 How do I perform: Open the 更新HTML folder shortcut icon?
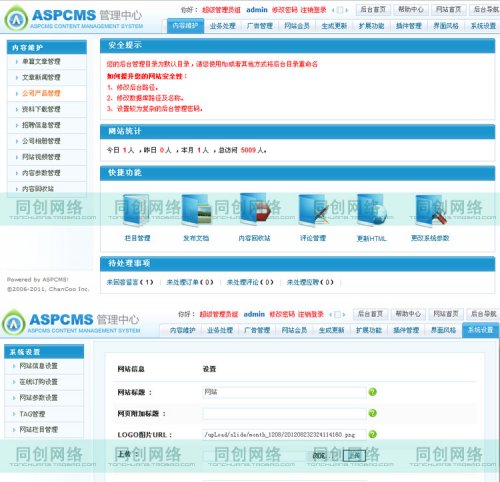371,209
